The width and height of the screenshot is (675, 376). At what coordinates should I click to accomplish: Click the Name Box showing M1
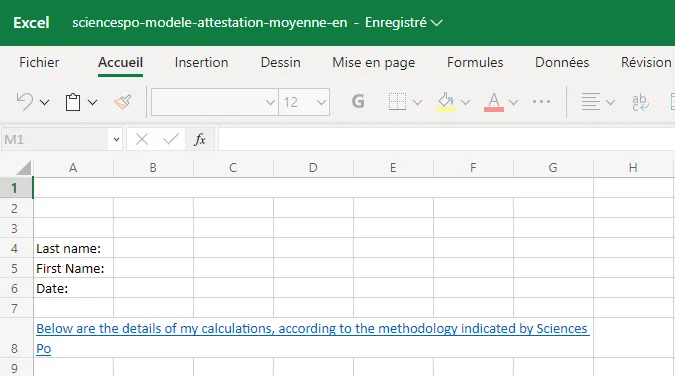(55, 140)
